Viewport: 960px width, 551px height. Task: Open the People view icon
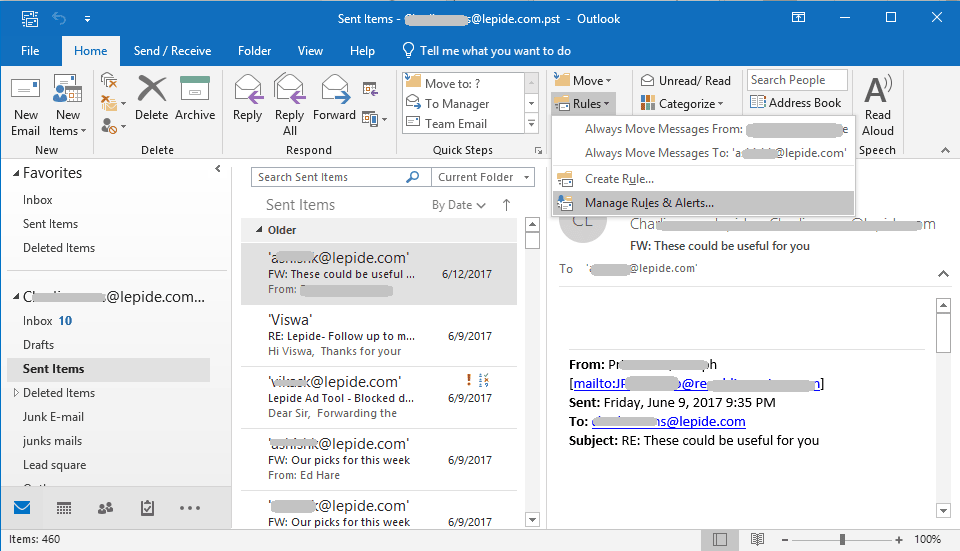pos(105,508)
